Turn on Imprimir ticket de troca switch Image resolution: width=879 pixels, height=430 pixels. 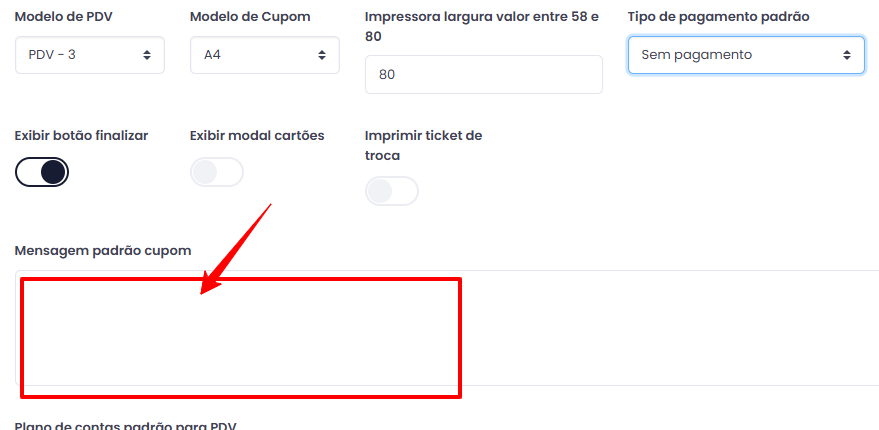(x=392, y=191)
